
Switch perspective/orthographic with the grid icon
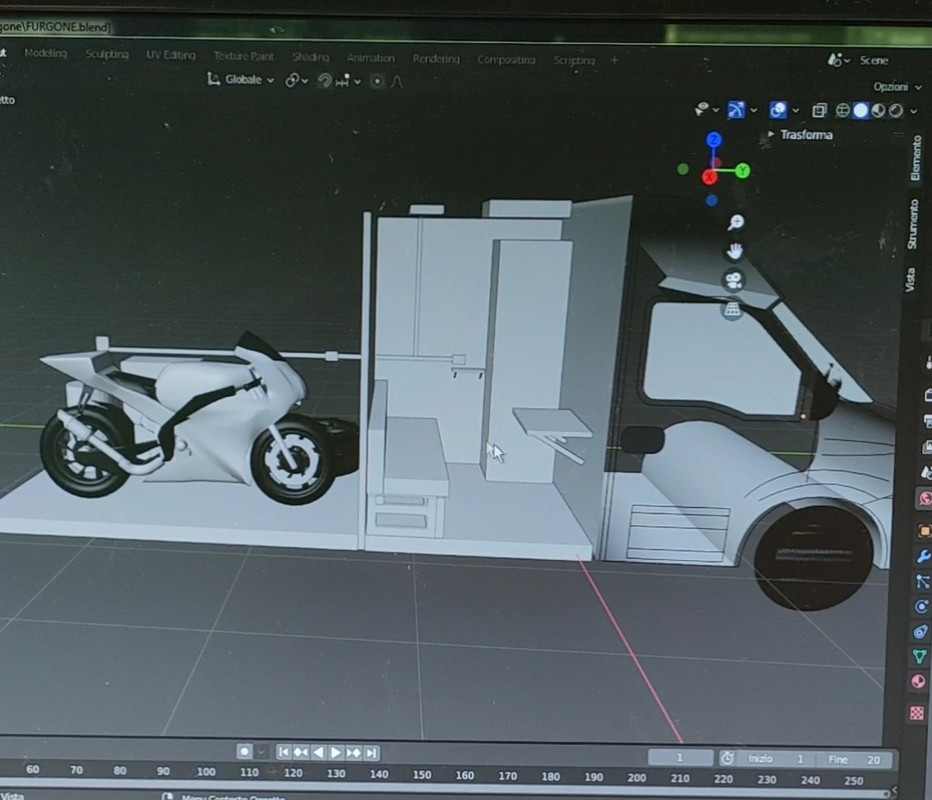point(733,310)
